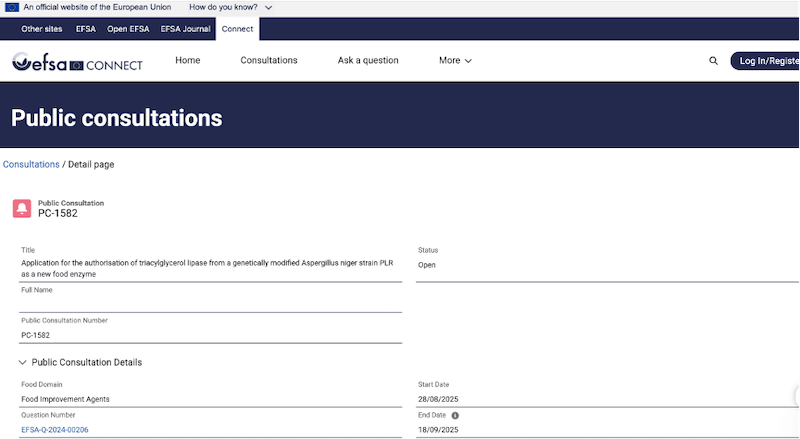Viewport: 800px width, 439px height.
Task: Open question number EFSA-Q-2024-00206 link
Action: pos(55,430)
